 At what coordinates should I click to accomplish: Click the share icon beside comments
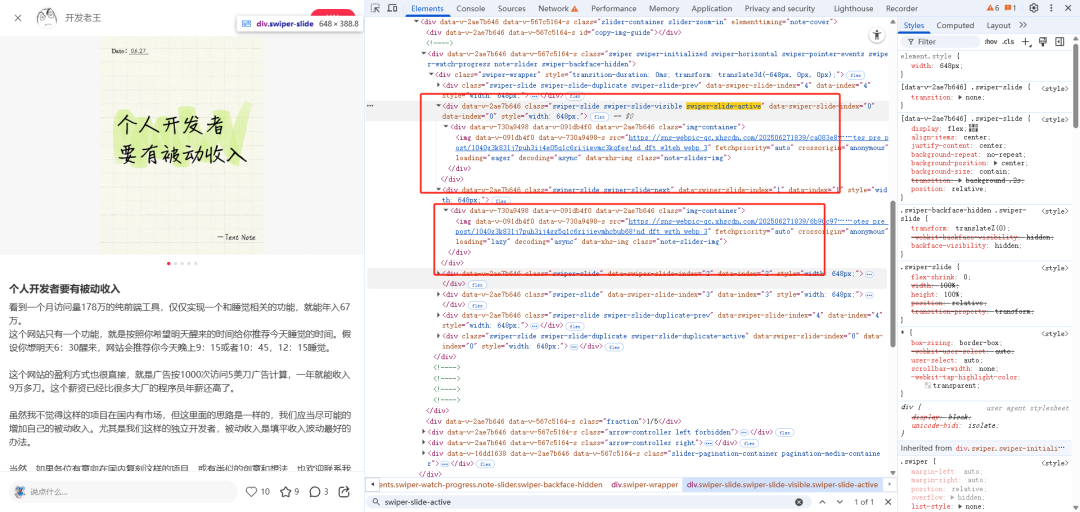point(345,491)
